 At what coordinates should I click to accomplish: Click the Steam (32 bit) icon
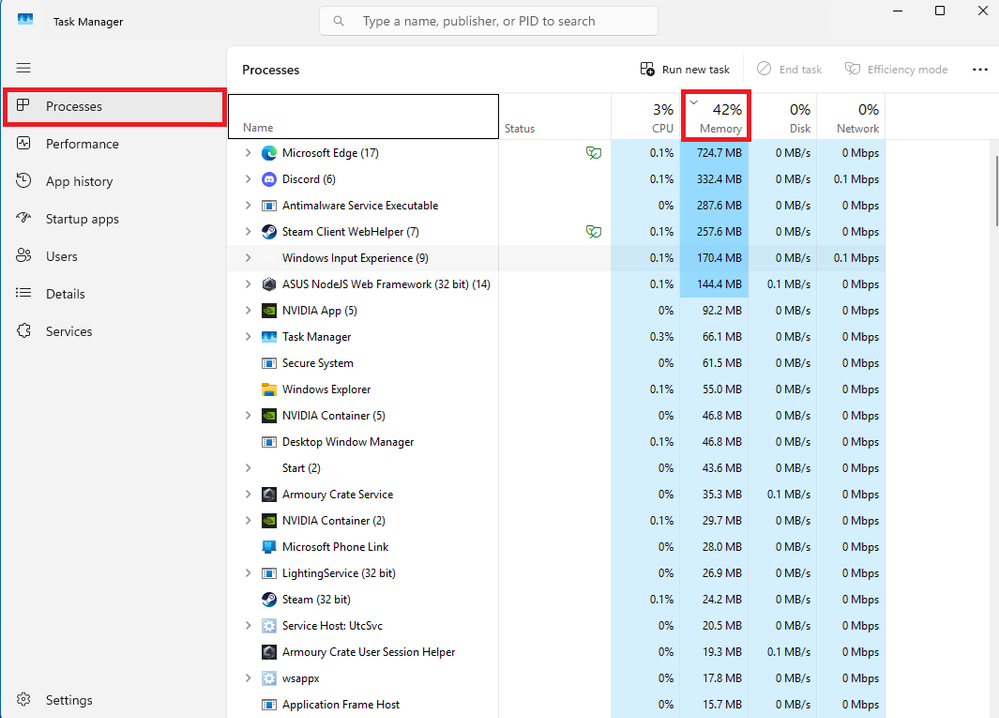click(269, 600)
